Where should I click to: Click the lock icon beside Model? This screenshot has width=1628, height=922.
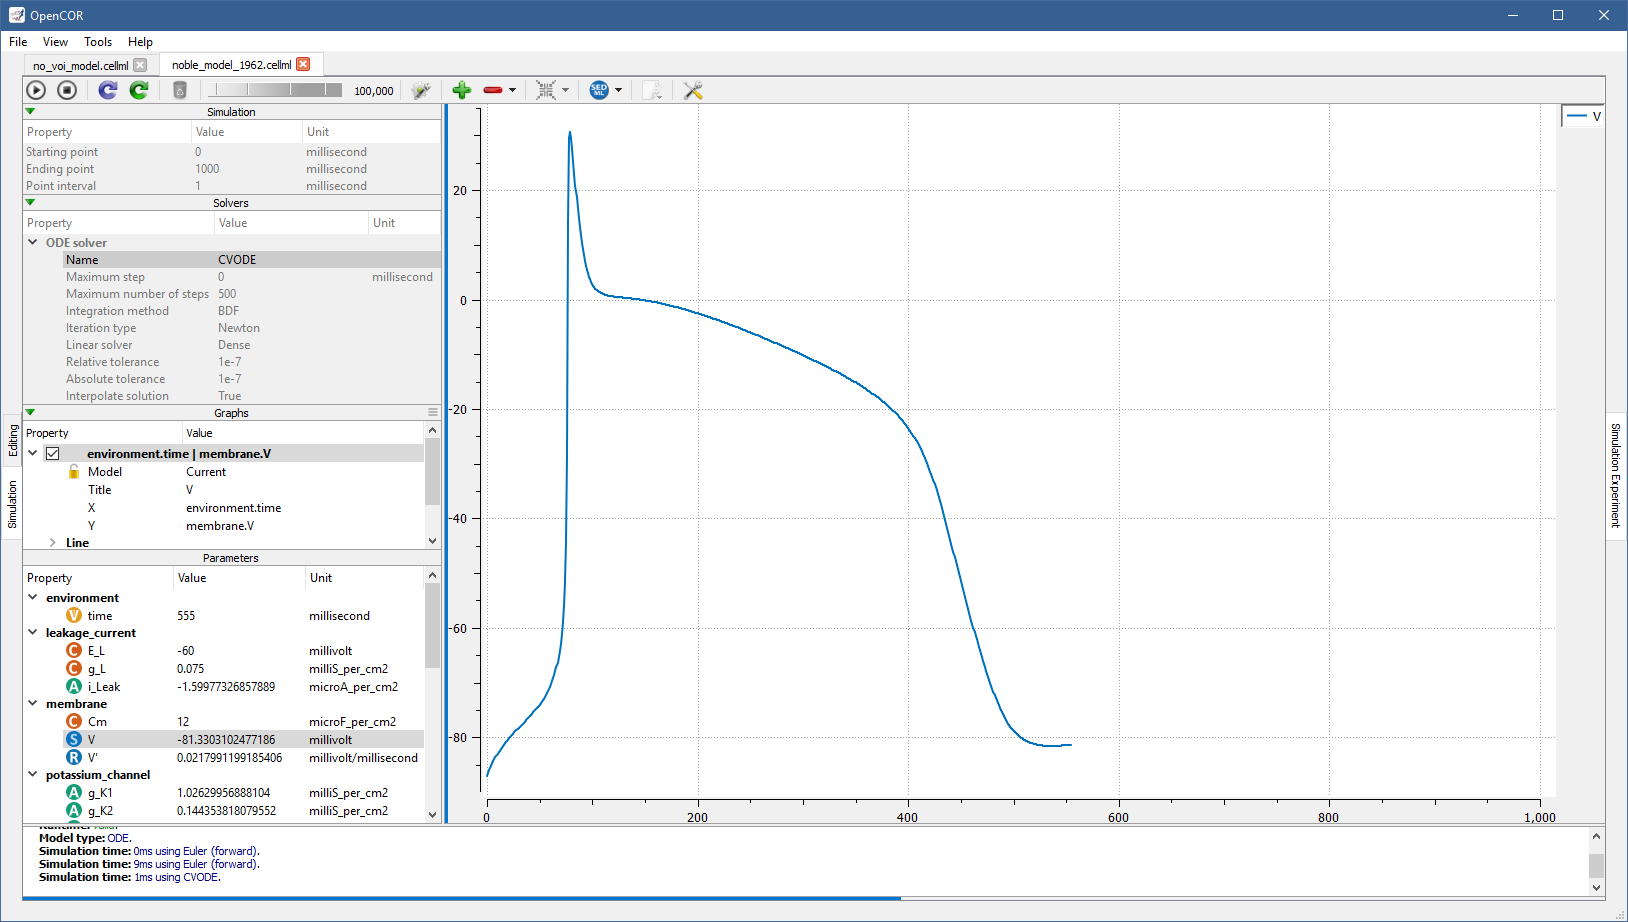coord(74,472)
